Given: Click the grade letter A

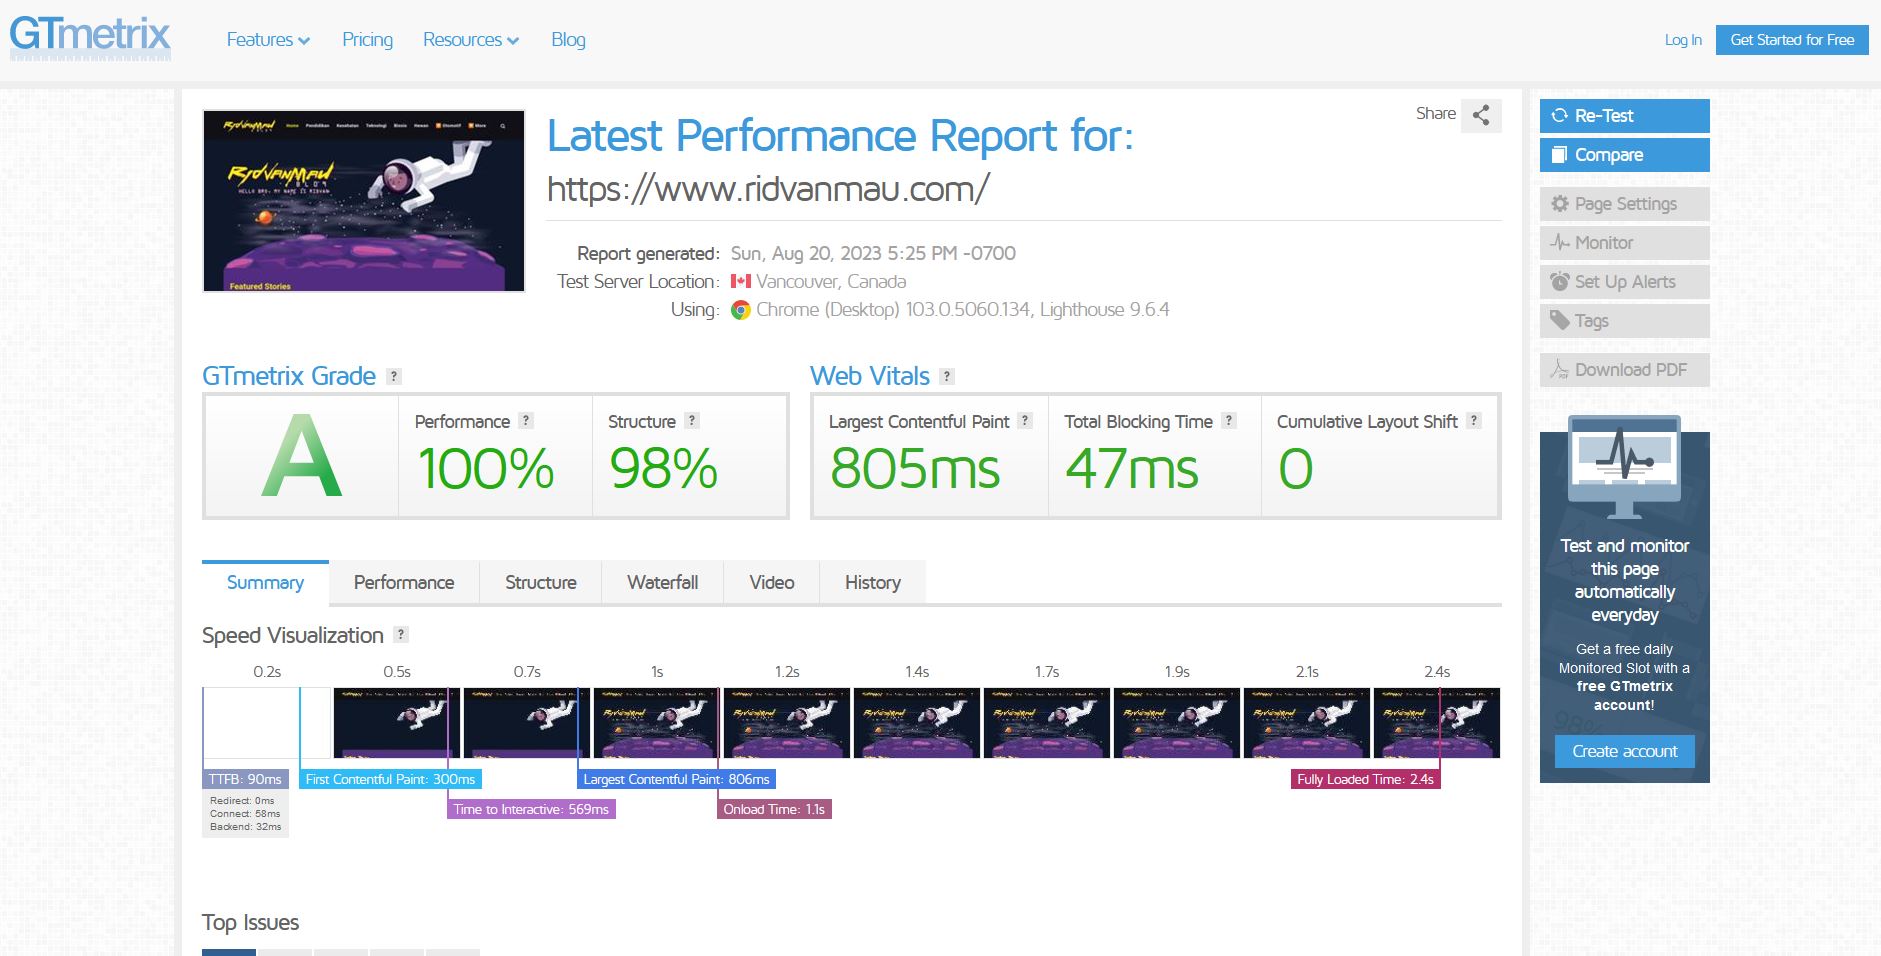Looking at the screenshot, I should coord(301,457).
